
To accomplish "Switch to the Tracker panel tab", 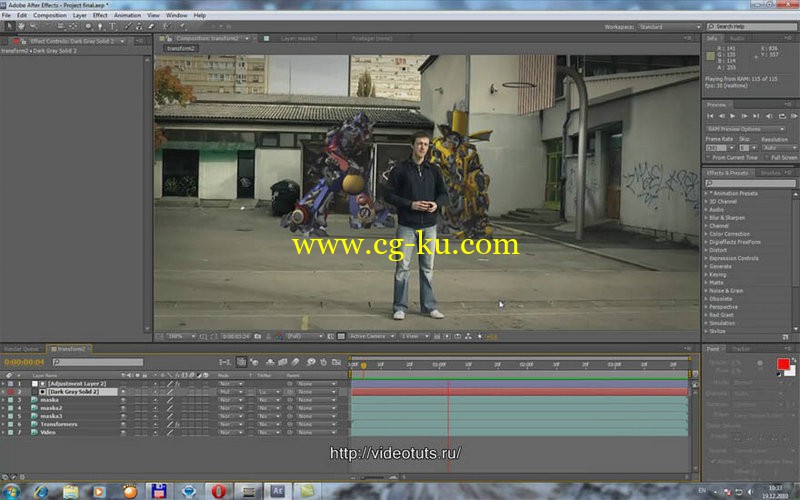I will pyautogui.click(x=740, y=349).
